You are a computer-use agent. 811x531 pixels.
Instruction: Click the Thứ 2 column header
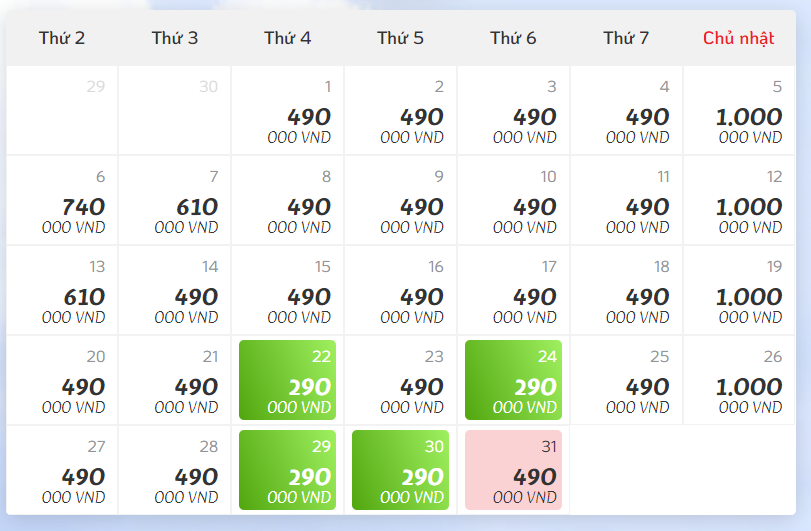point(62,38)
